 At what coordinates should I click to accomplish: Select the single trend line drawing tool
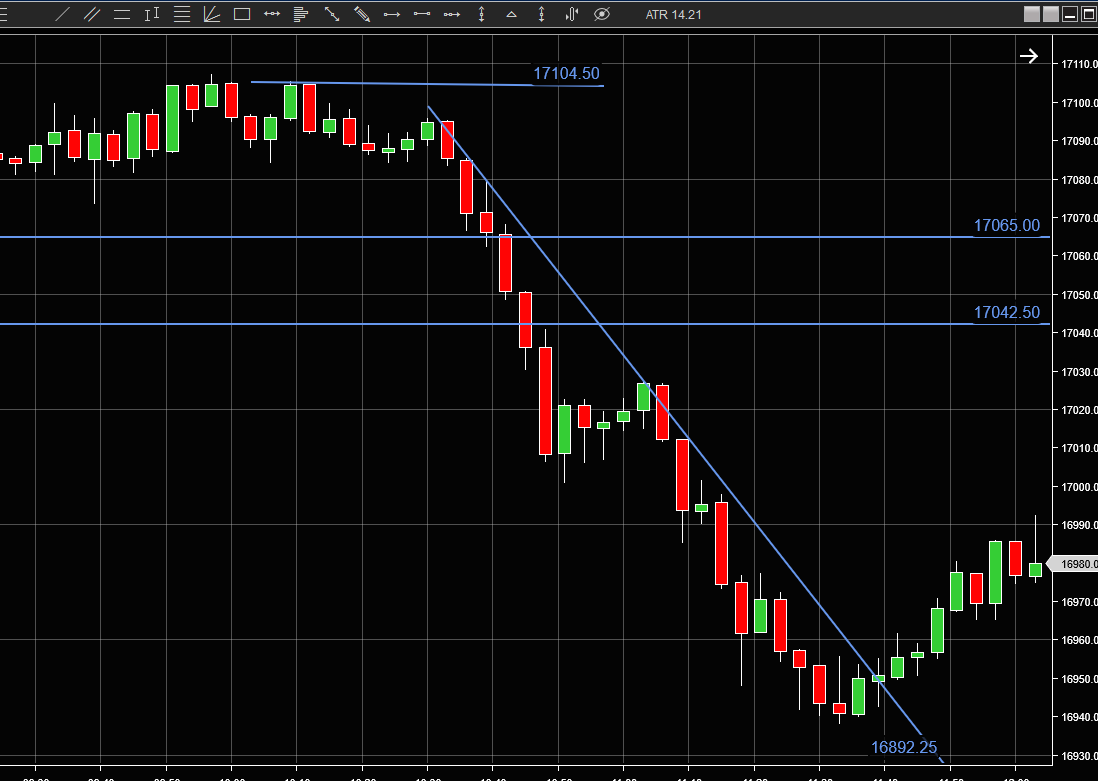coord(62,14)
